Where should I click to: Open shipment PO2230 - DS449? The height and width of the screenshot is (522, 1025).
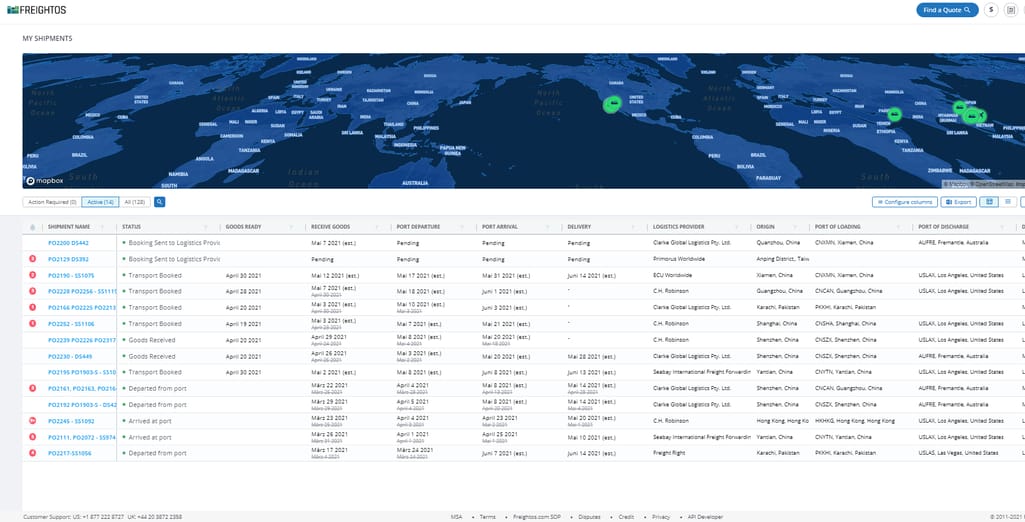coord(70,357)
